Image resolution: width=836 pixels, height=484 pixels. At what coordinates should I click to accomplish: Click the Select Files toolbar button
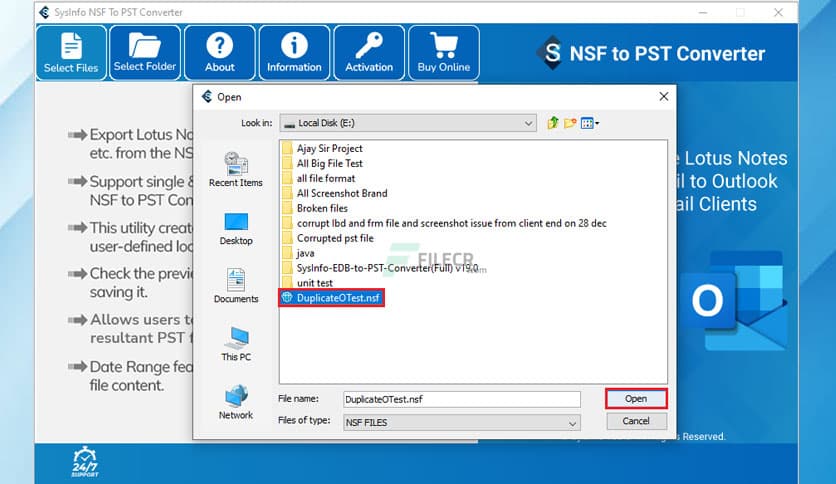pos(71,53)
